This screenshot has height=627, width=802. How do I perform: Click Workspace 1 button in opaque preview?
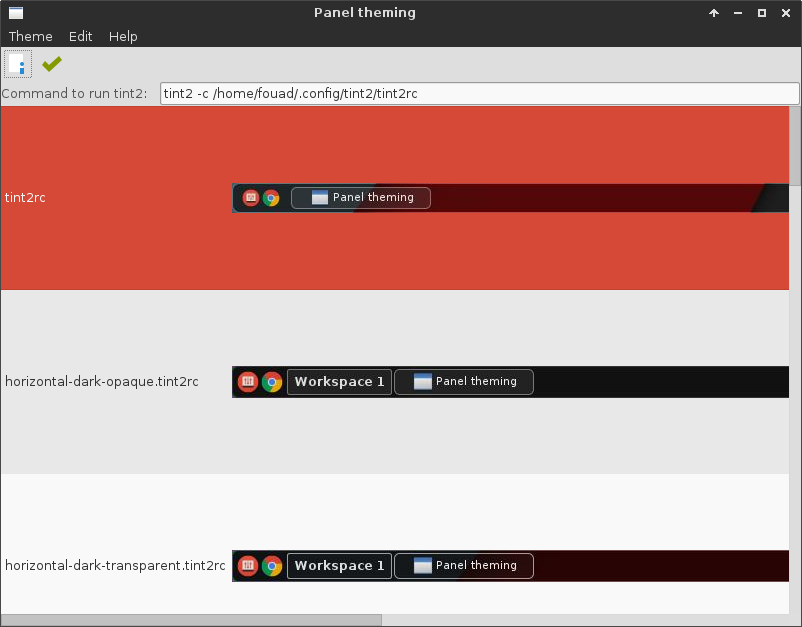click(339, 381)
